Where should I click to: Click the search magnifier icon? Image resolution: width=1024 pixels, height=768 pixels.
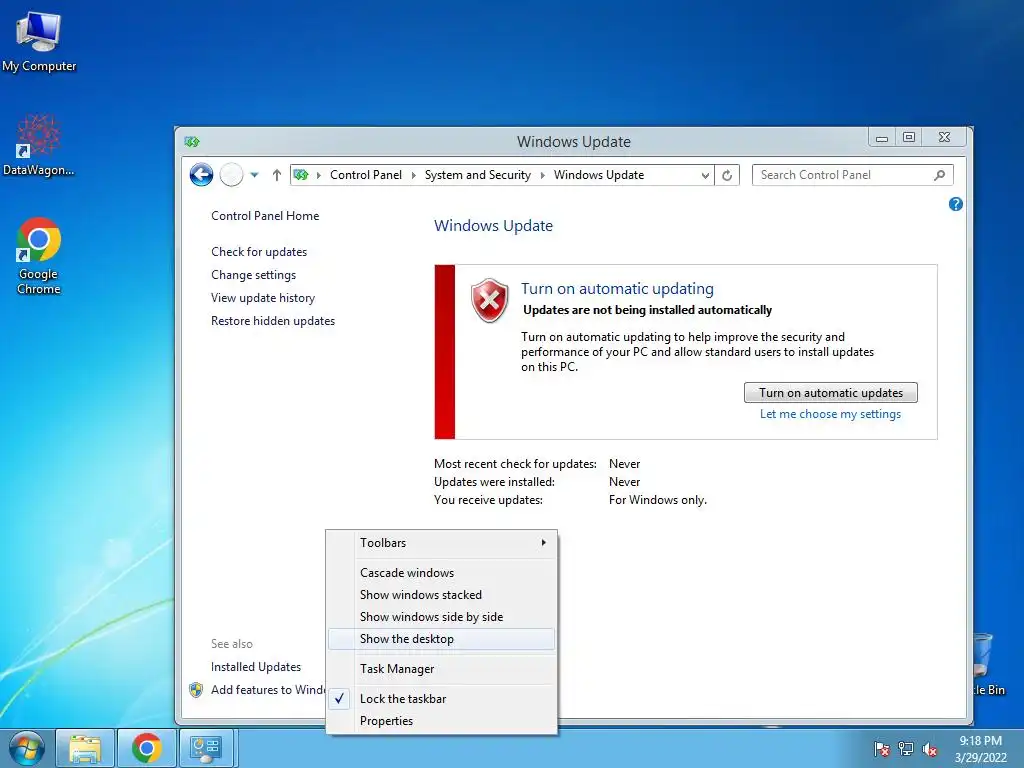coord(940,175)
